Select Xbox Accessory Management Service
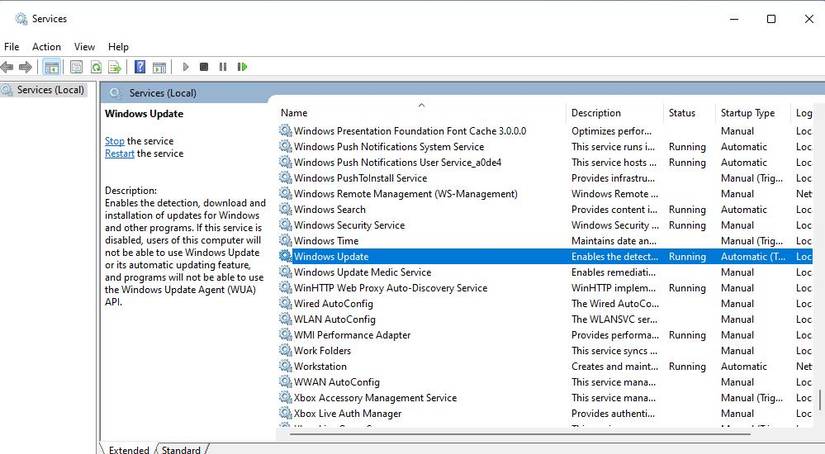 click(x=375, y=397)
